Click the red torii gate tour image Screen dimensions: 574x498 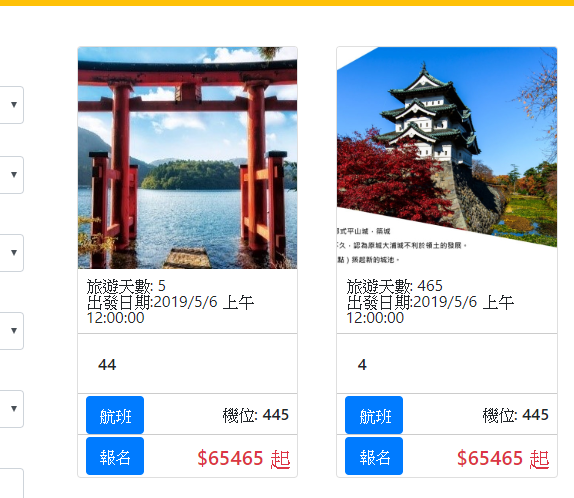point(187,158)
